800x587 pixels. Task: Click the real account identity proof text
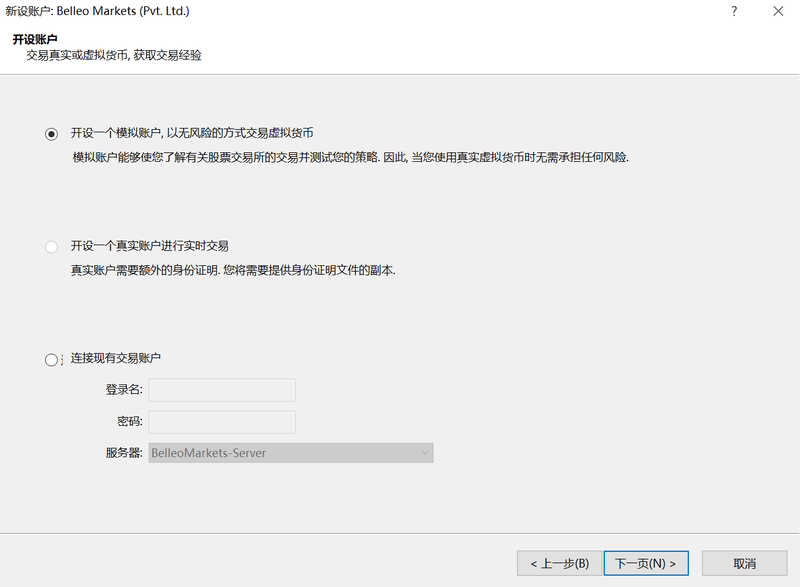point(233,270)
